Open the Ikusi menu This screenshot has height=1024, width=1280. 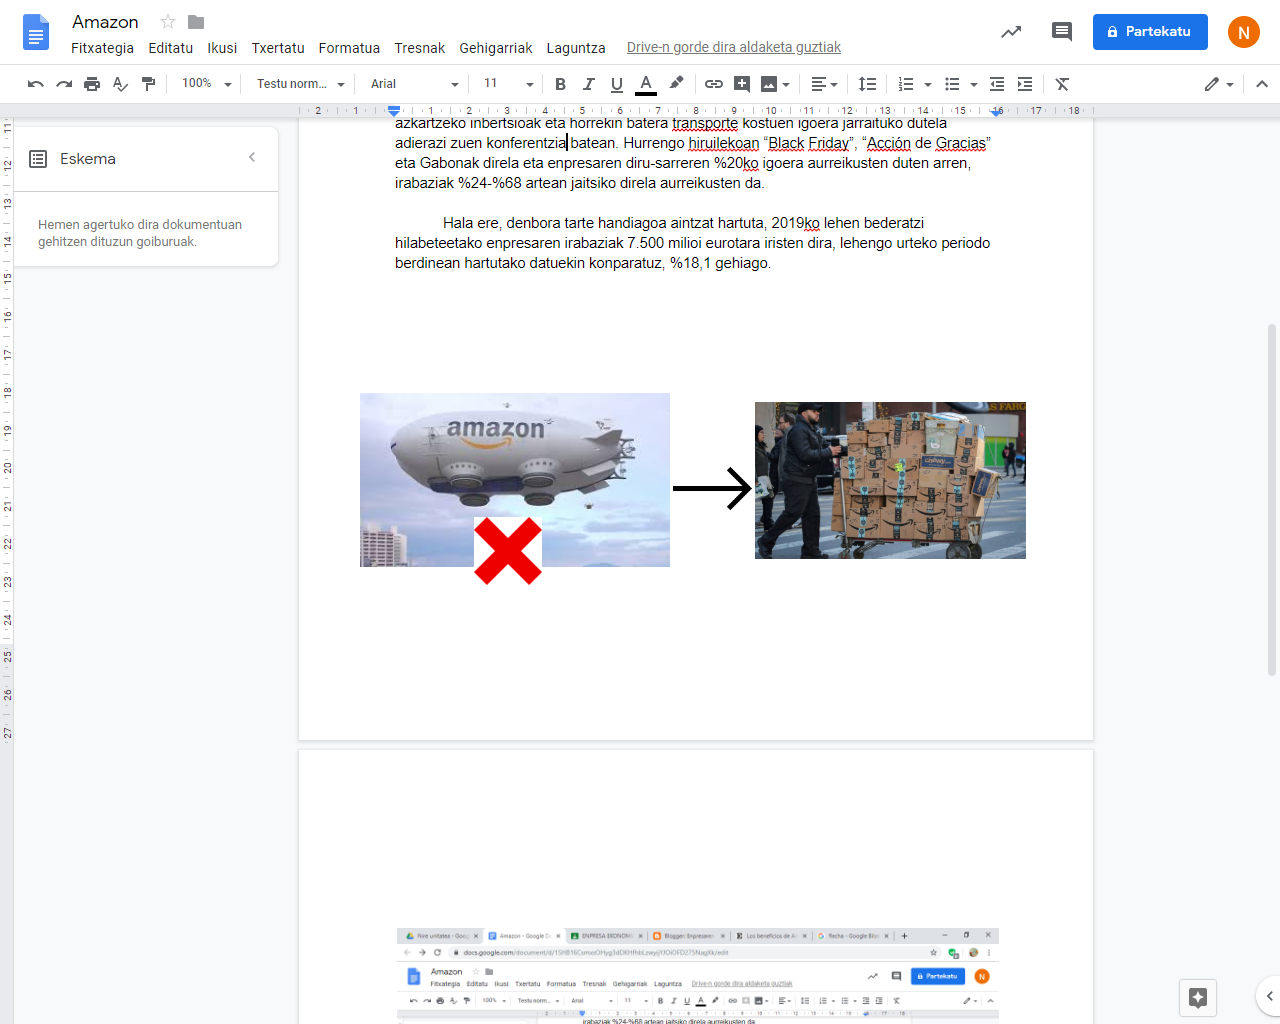point(222,48)
